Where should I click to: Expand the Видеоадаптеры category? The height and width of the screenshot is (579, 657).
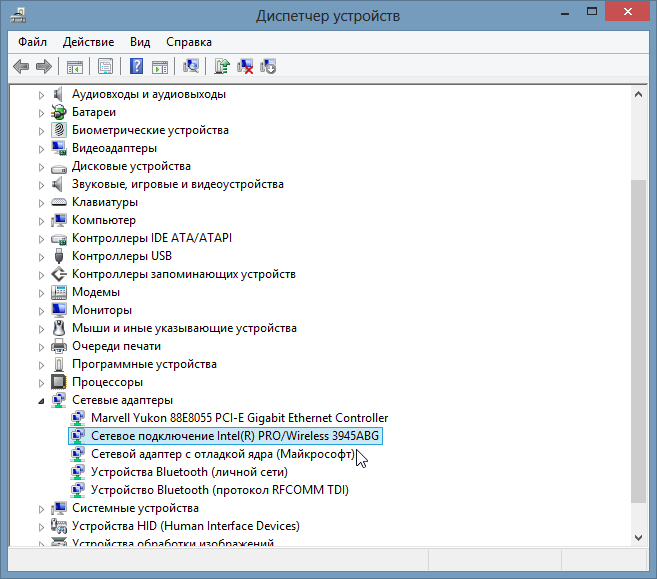point(42,148)
